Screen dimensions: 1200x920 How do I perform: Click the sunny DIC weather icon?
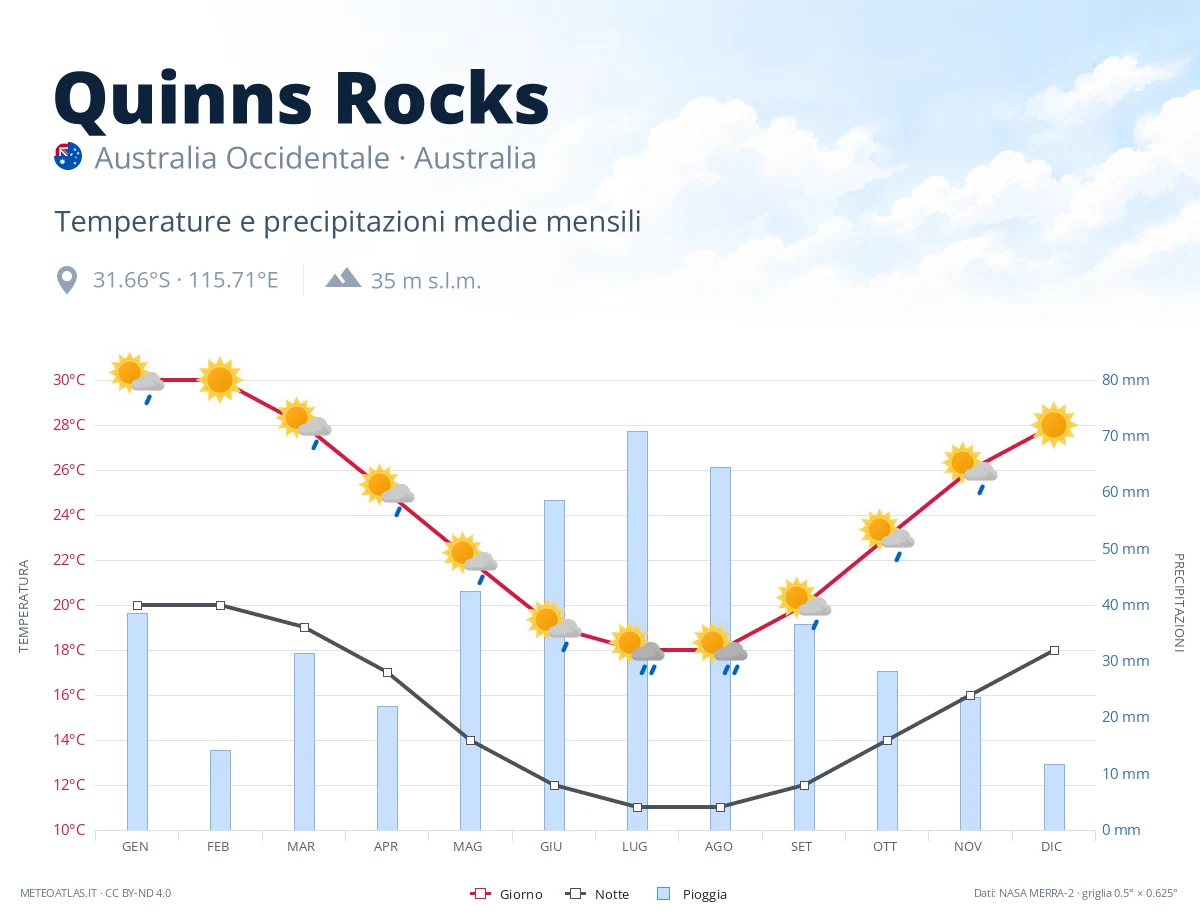click(1053, 424)
